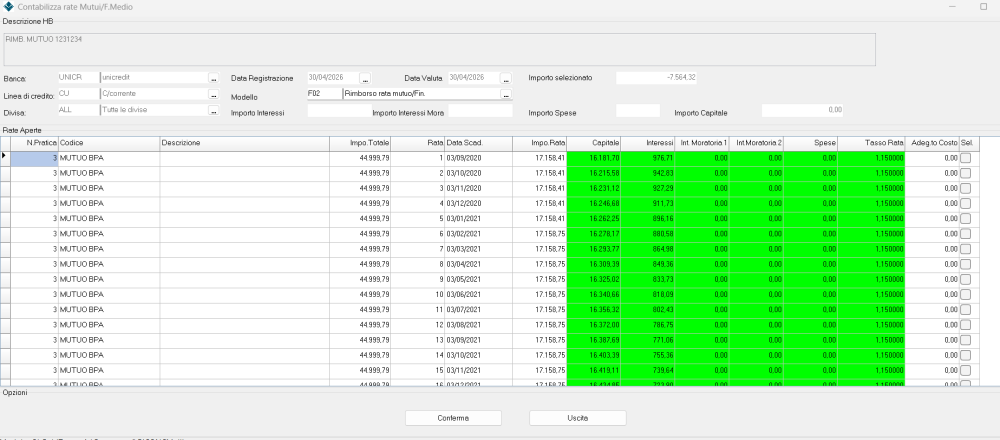Click Interessi cell 864,98
The image size is (1000, 440).
tap(648, 249)
